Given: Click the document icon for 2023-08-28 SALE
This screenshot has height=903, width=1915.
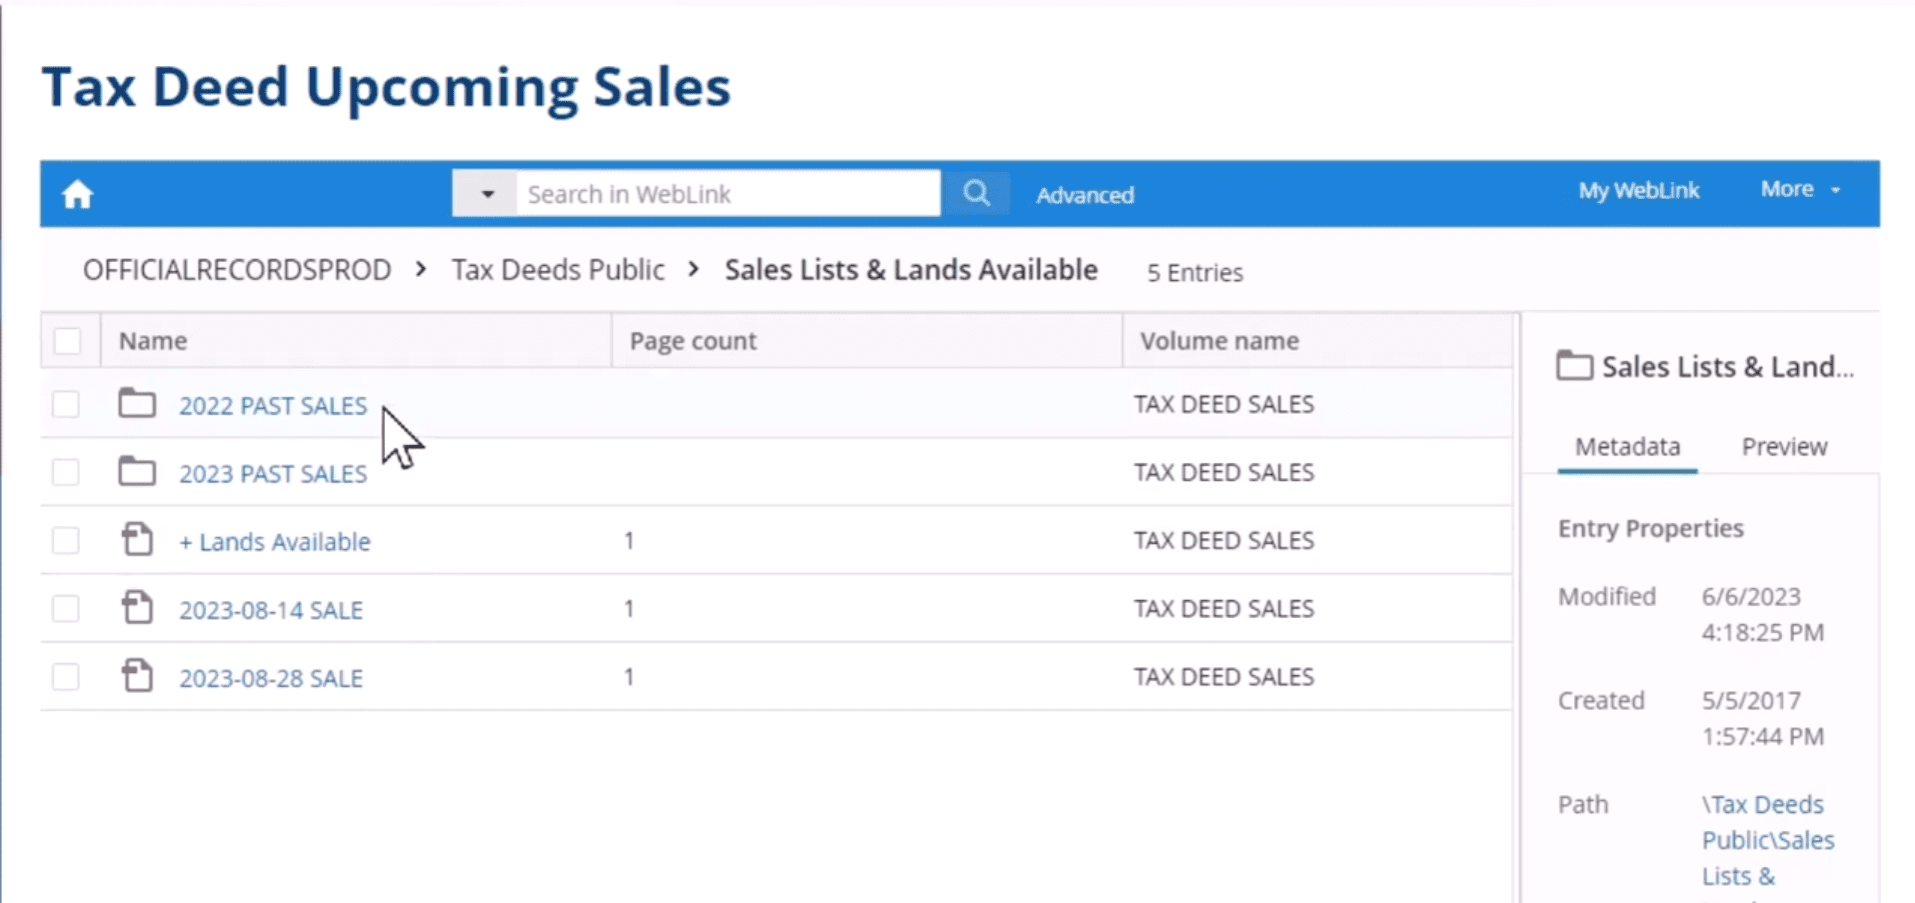Looking at the screenshot, I should (137, 675).
